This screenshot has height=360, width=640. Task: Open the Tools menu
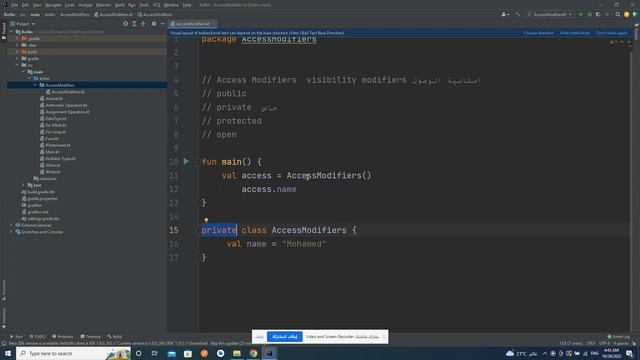coord(144,5)
